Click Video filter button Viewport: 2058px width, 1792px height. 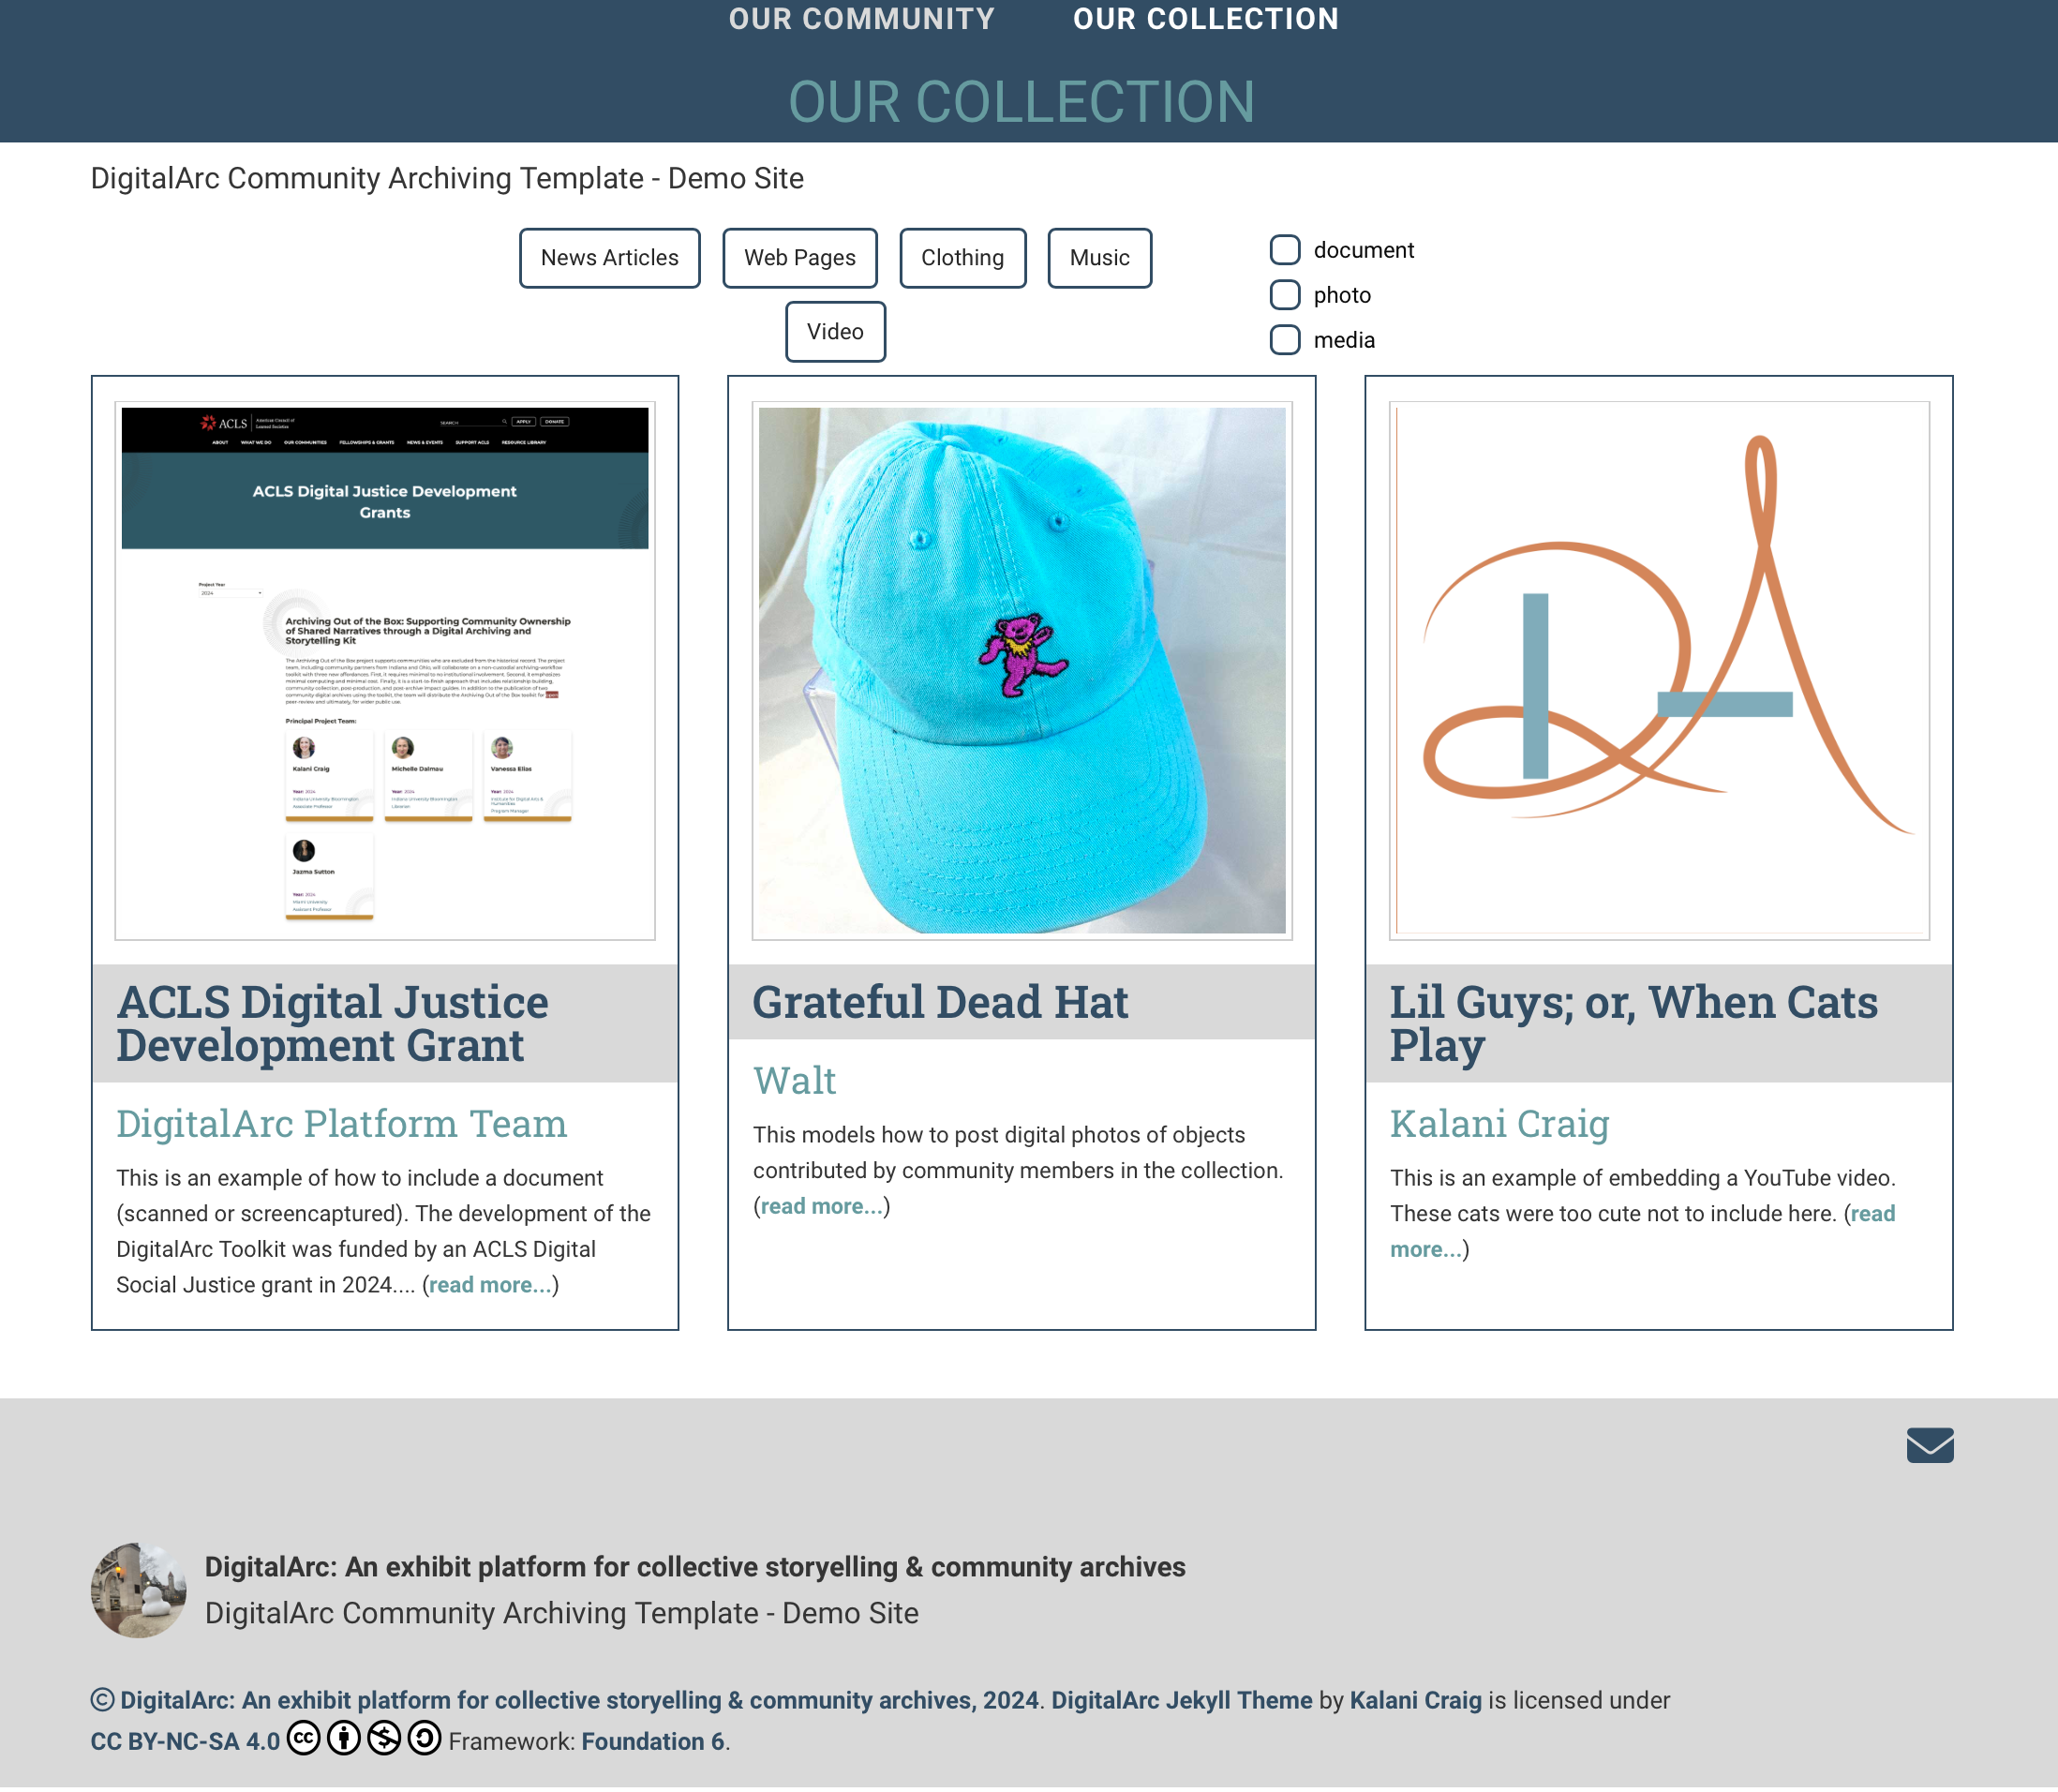(835, 331)
